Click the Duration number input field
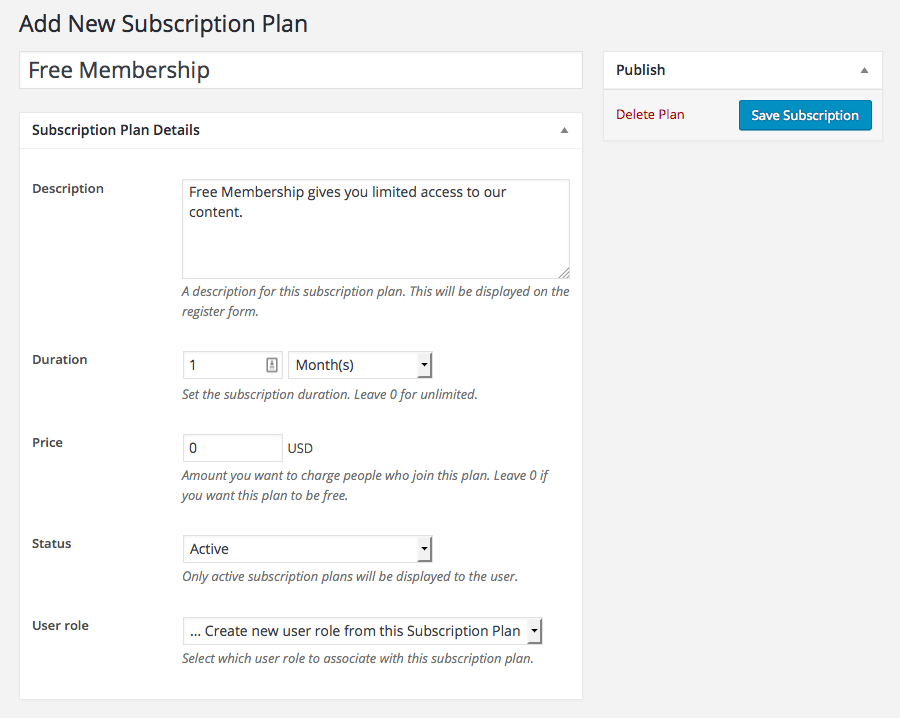The height and width of the screenshot is (718, 900). click(225, 365)
